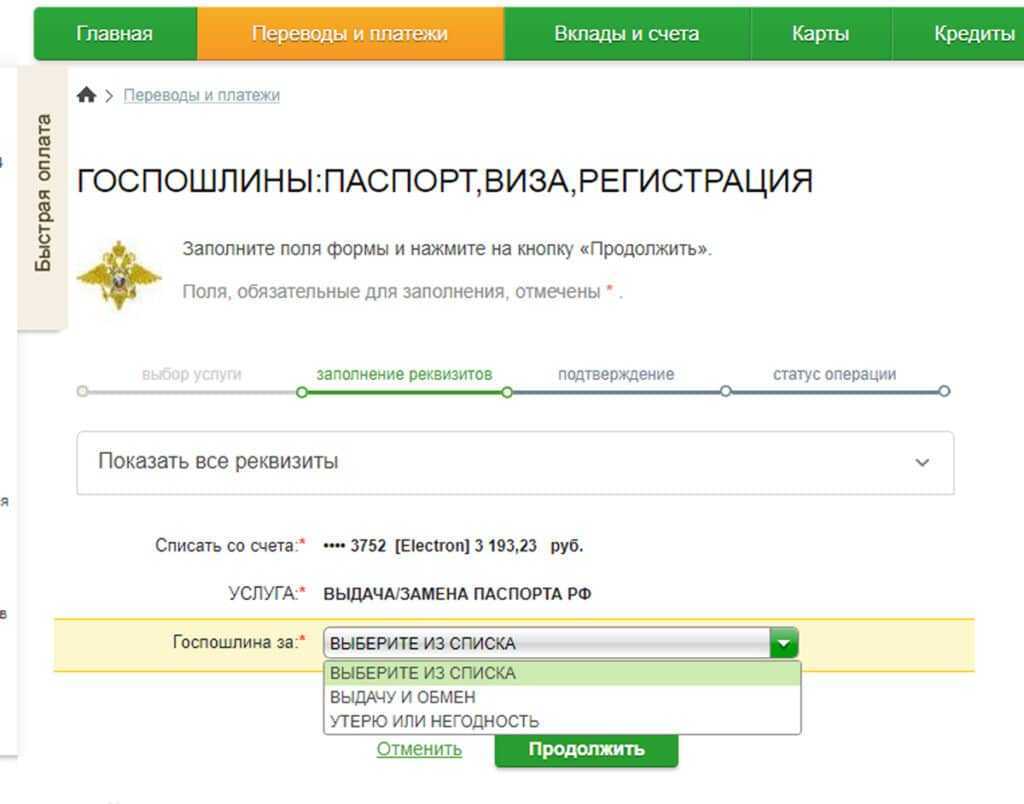
Task: Click the заполнение реквизитов step label
Action: point(404,374)
